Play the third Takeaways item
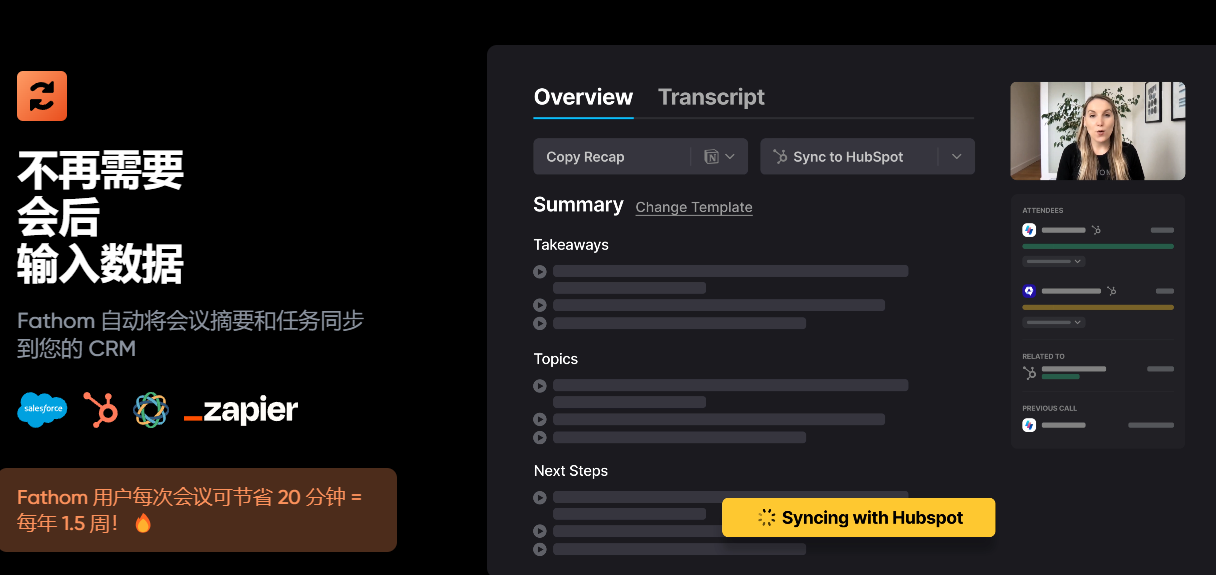1216x575 pixels. point(540,323)
